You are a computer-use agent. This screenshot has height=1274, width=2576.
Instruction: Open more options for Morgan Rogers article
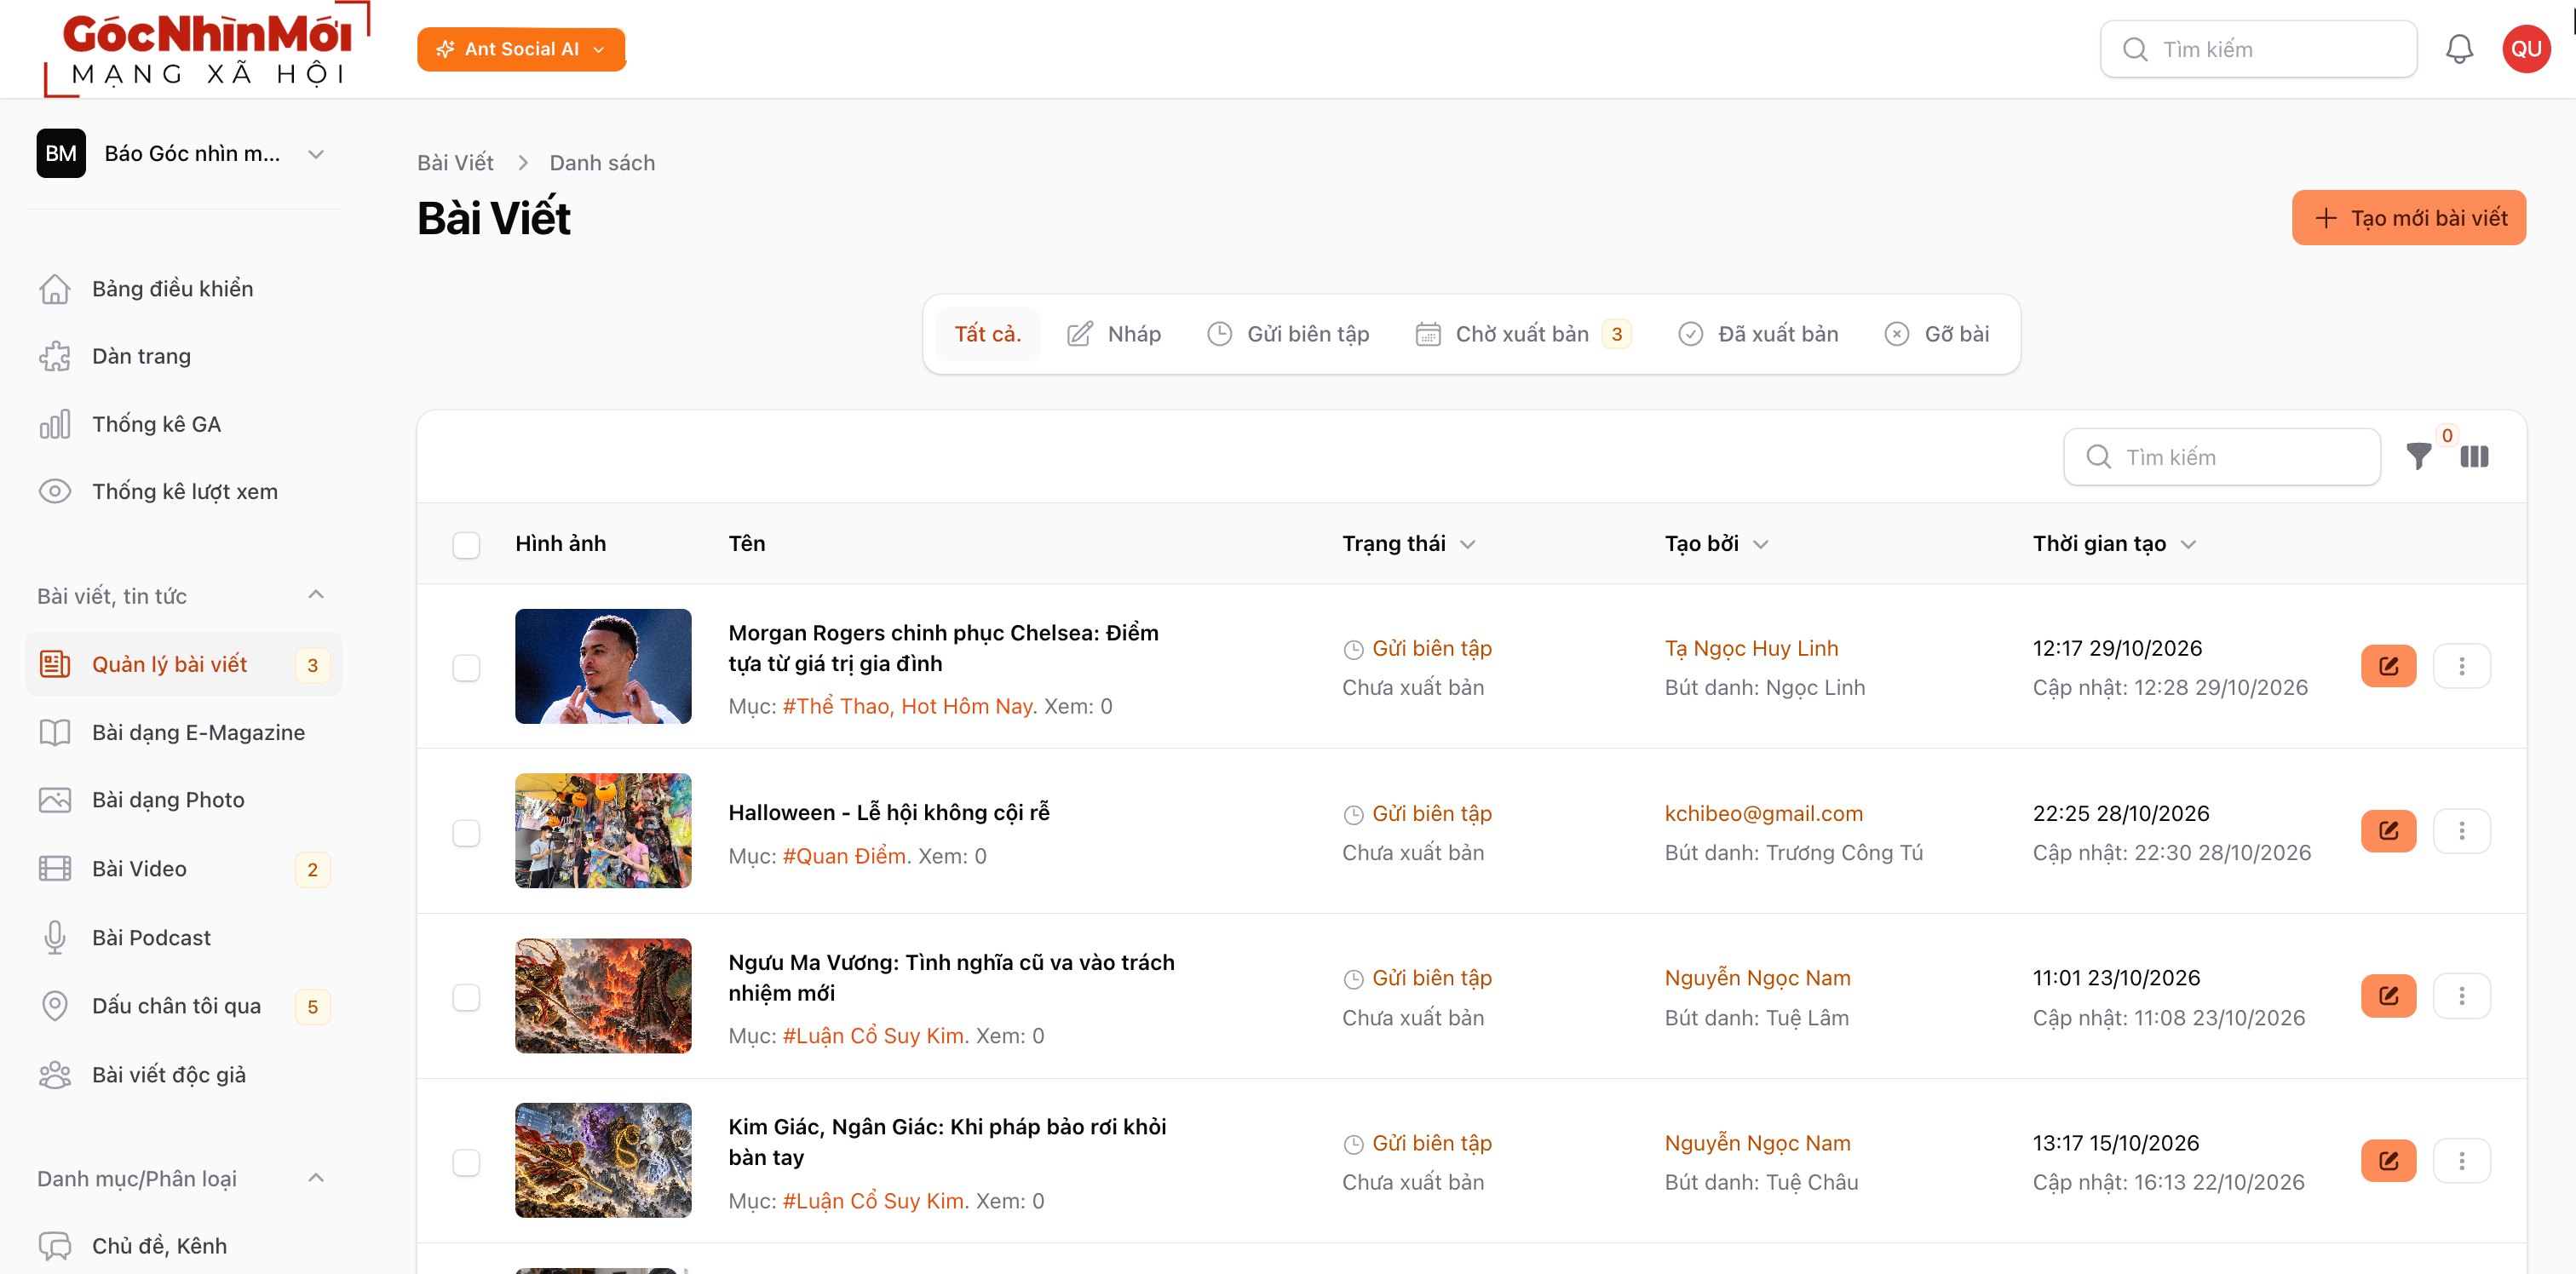click(2461, 666)
